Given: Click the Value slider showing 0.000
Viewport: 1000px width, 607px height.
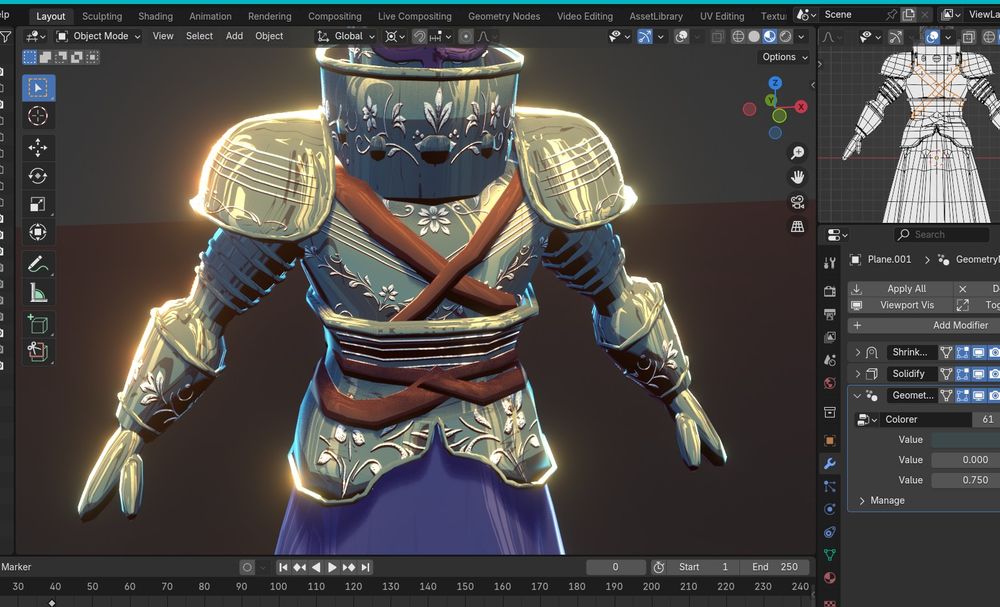Looking at the screenshot, I should click(x=966, y=460).
